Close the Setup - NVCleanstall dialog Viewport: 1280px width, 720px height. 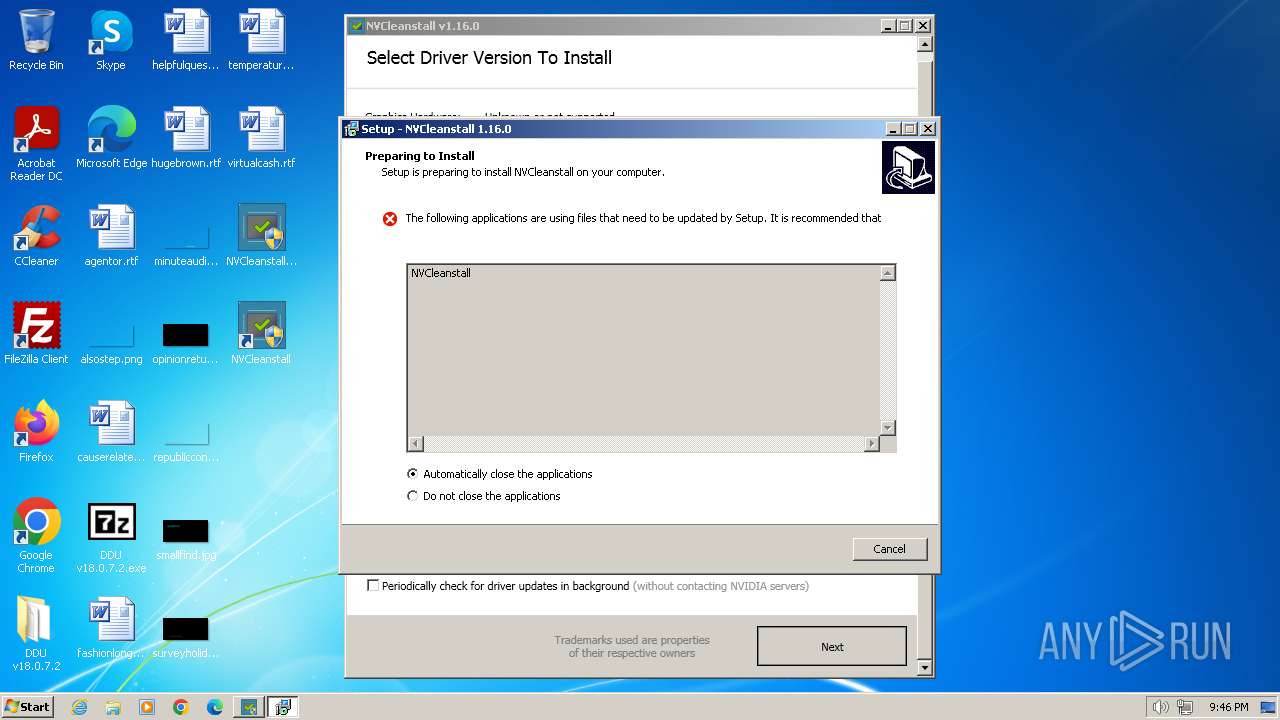(928, 129)
